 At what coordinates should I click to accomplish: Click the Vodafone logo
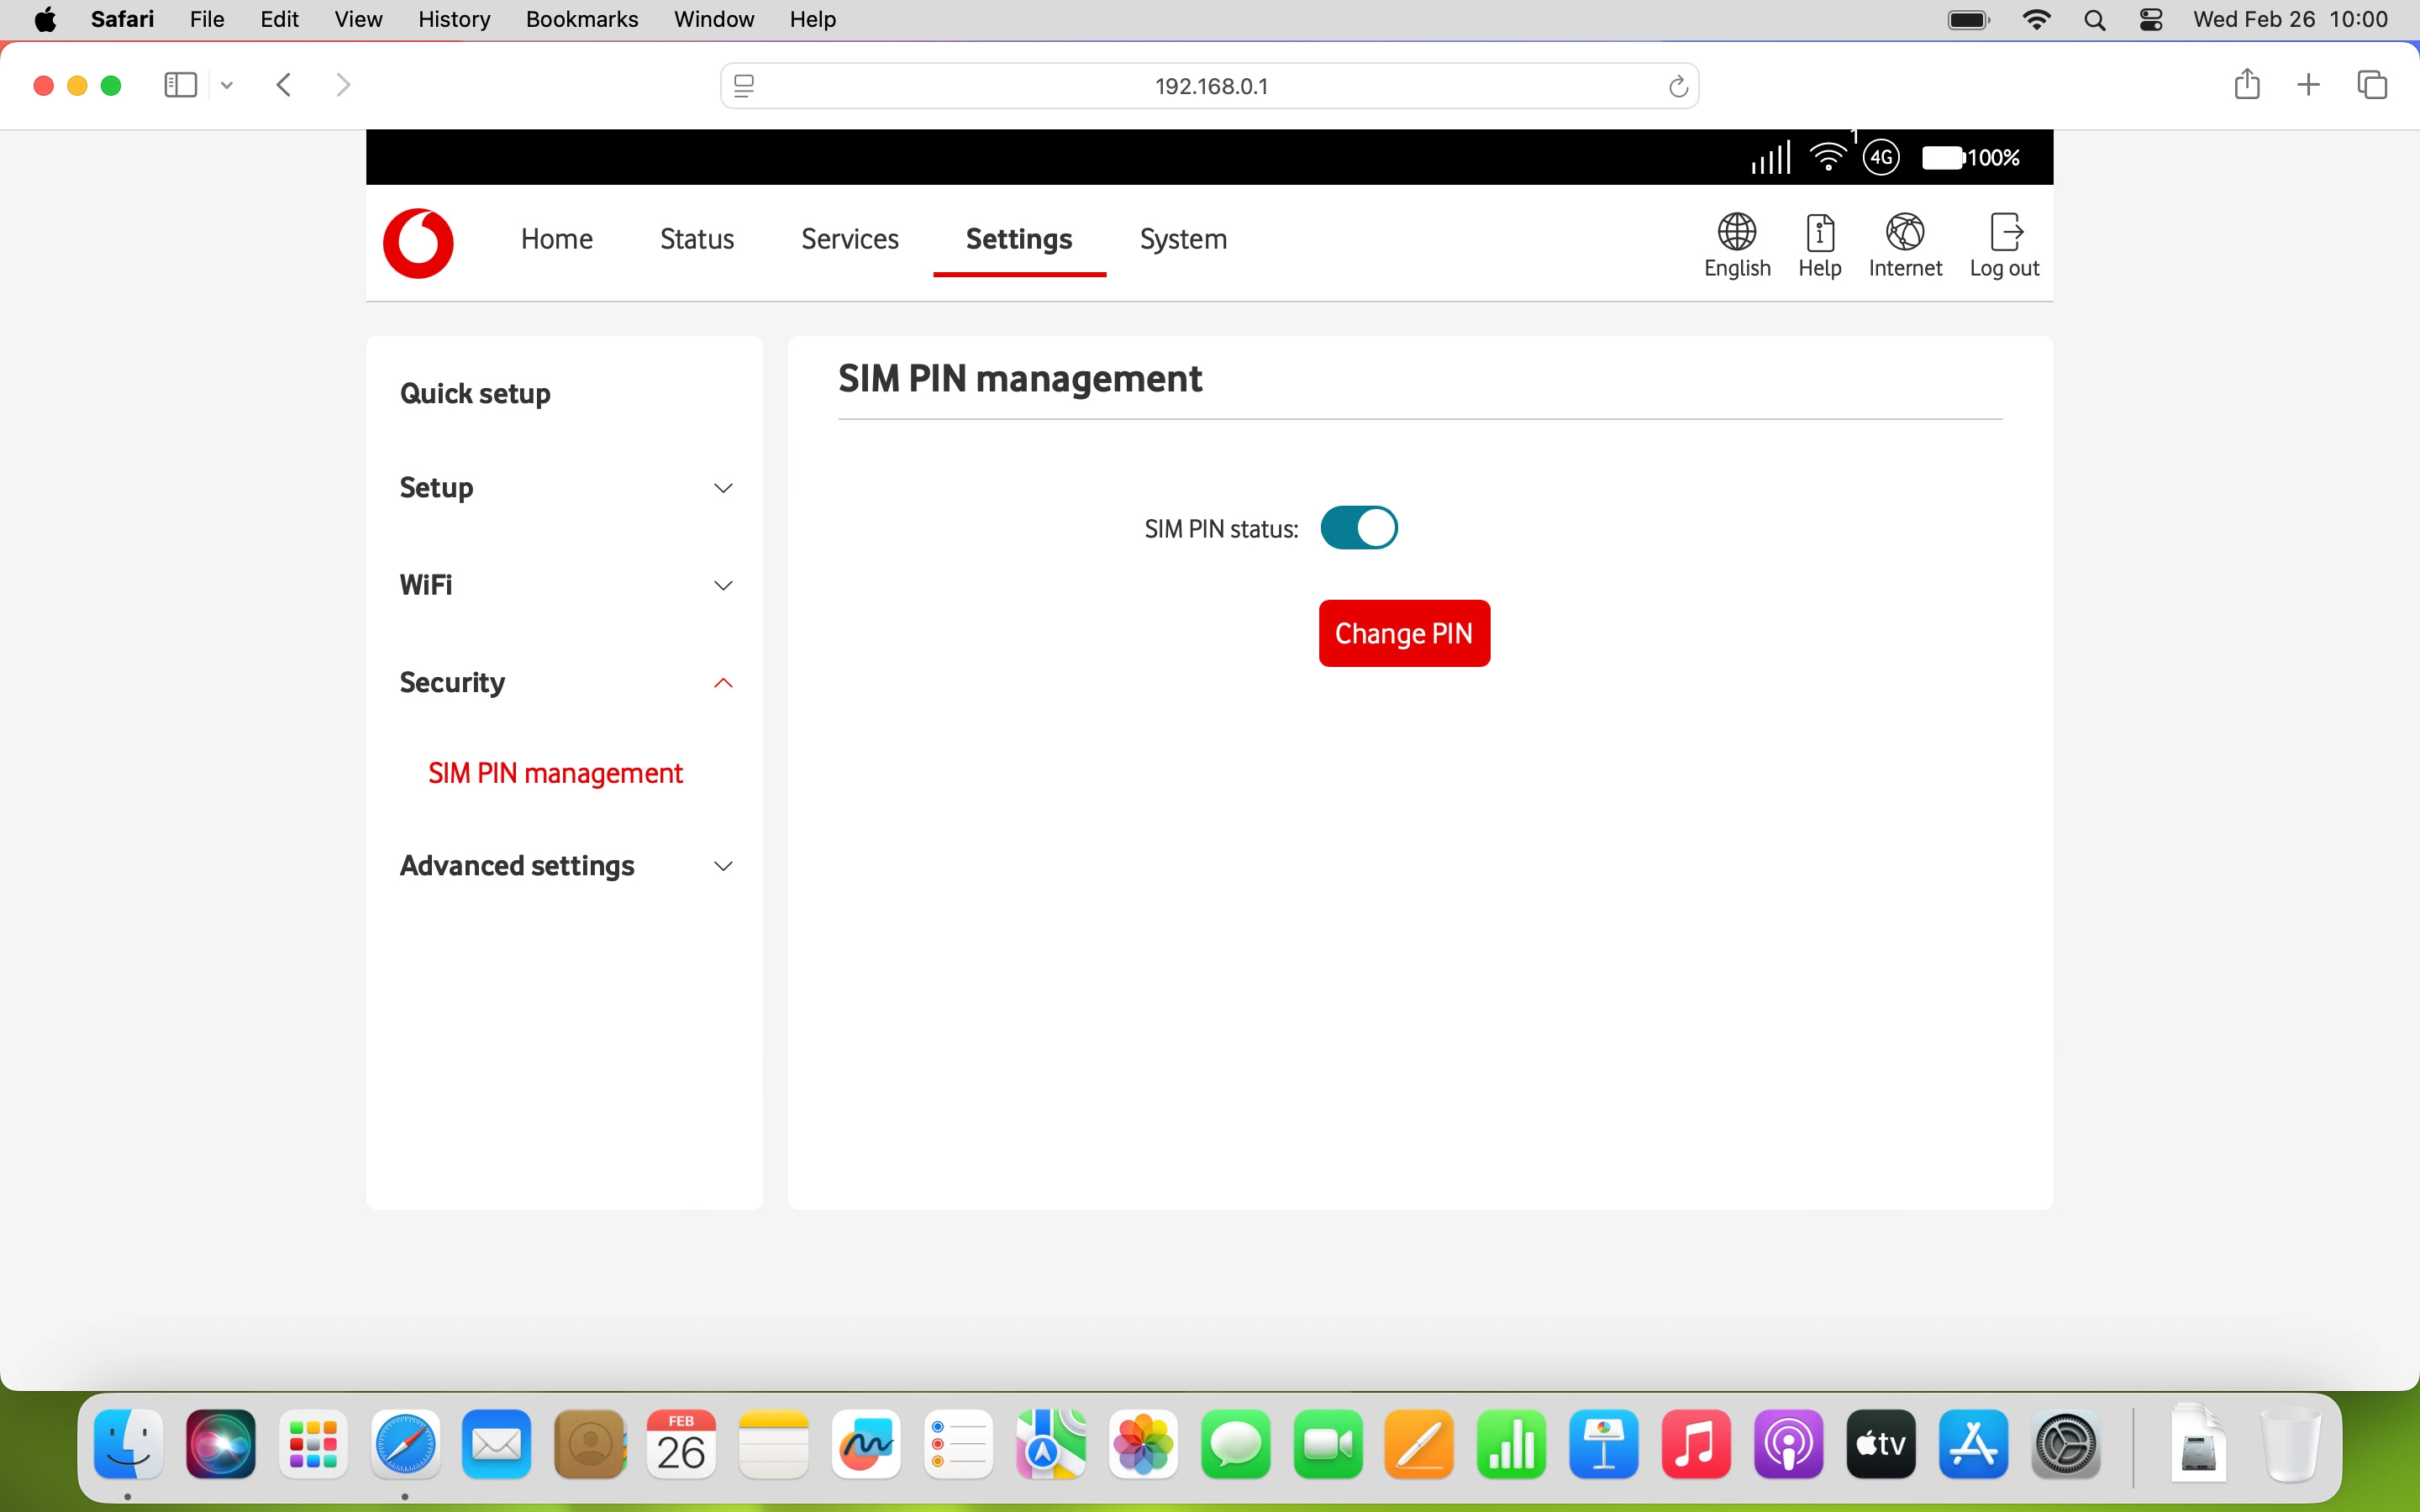(418, 243)
